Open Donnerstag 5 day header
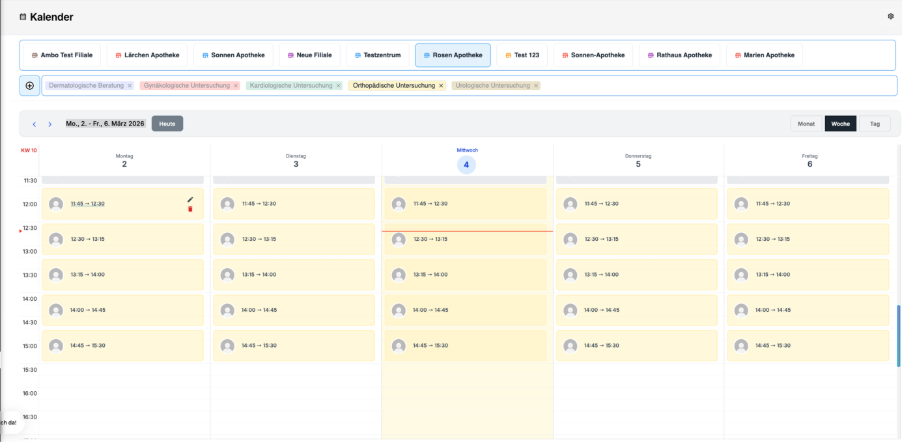 638,161
